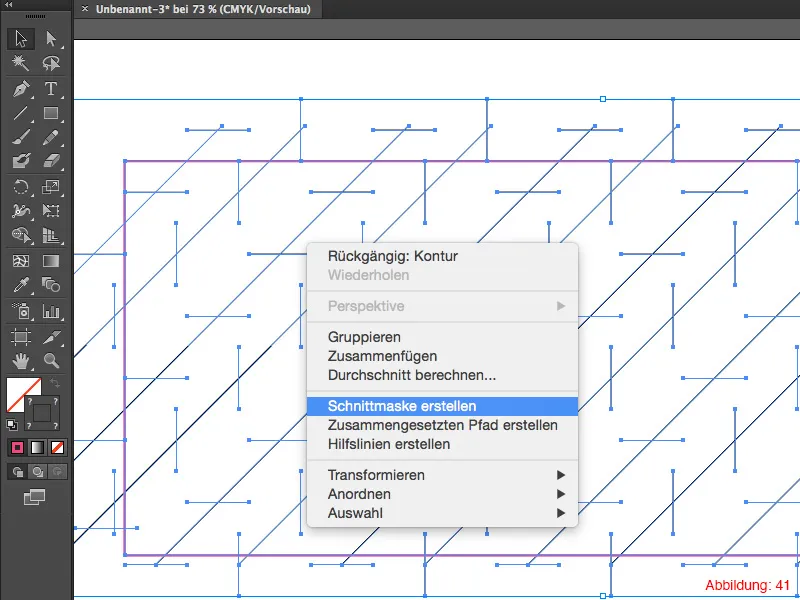This screenshot has height=600, width=800.
Task: Choose Hilfslinien erstellen
Action: pyautogui.click(x=442, y=444)
